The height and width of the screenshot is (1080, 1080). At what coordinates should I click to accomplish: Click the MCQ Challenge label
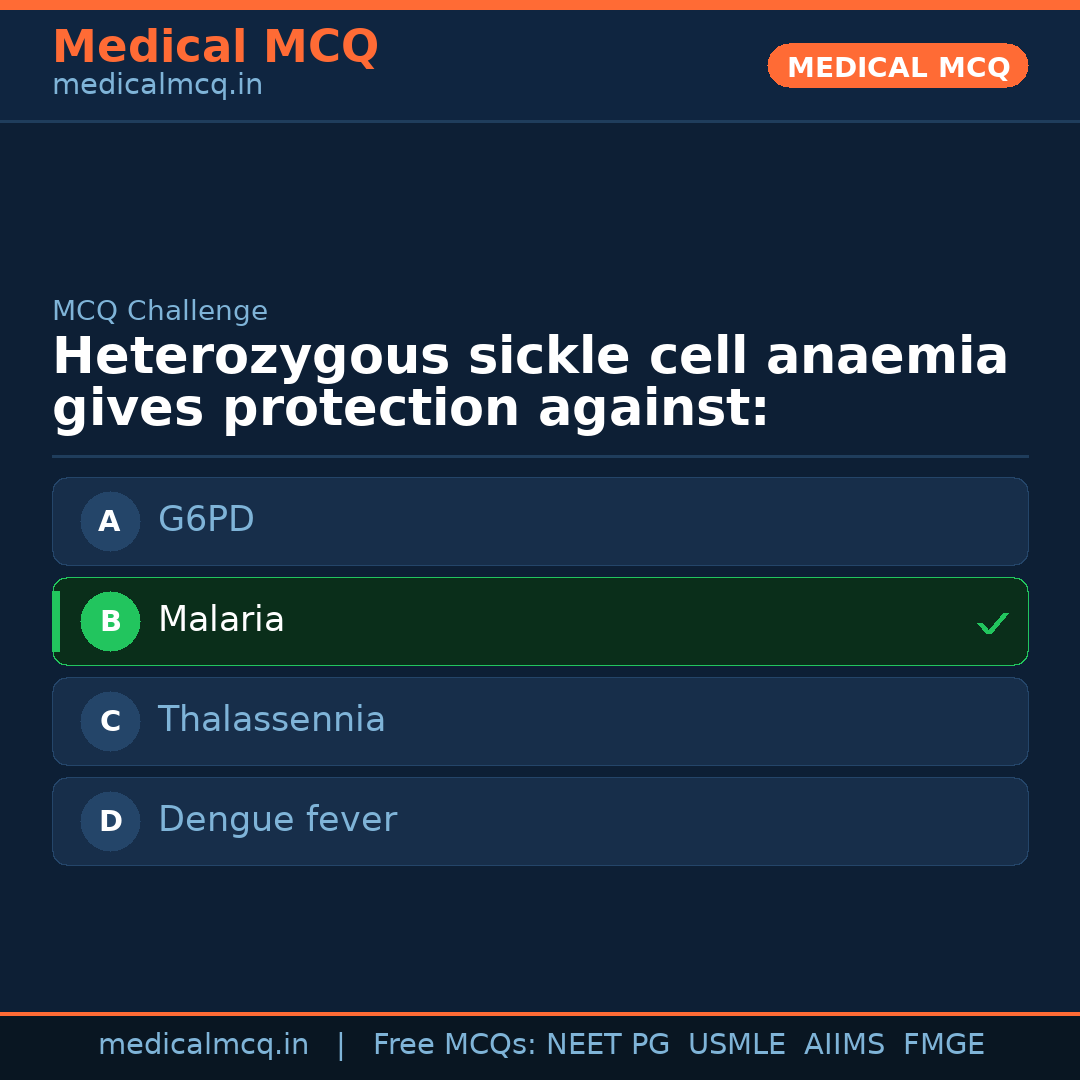click(x=160, y=311)
